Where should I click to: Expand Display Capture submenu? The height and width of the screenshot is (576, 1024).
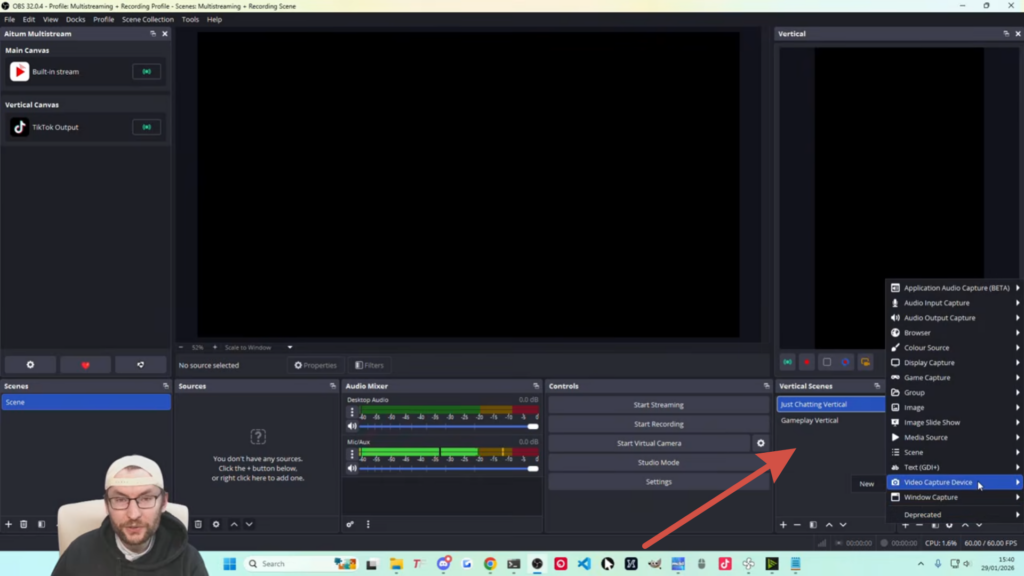954,363
